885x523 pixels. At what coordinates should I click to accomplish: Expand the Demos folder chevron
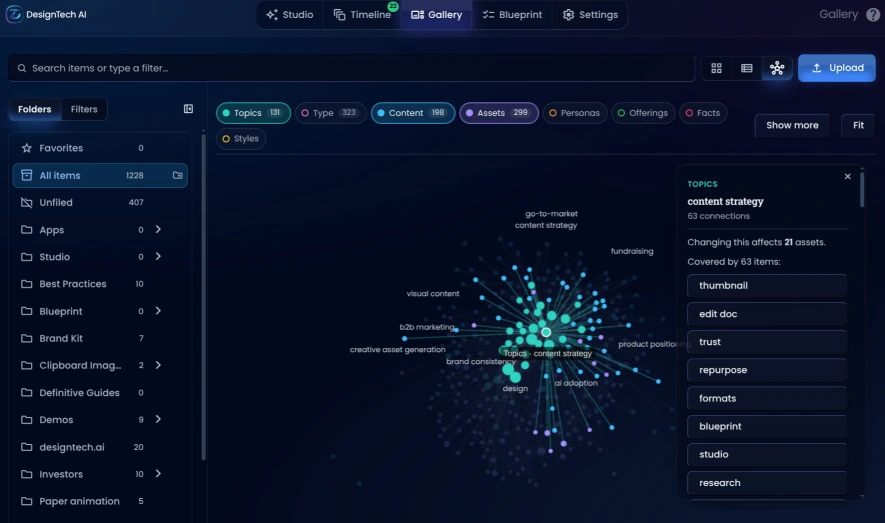click(158, 419)
